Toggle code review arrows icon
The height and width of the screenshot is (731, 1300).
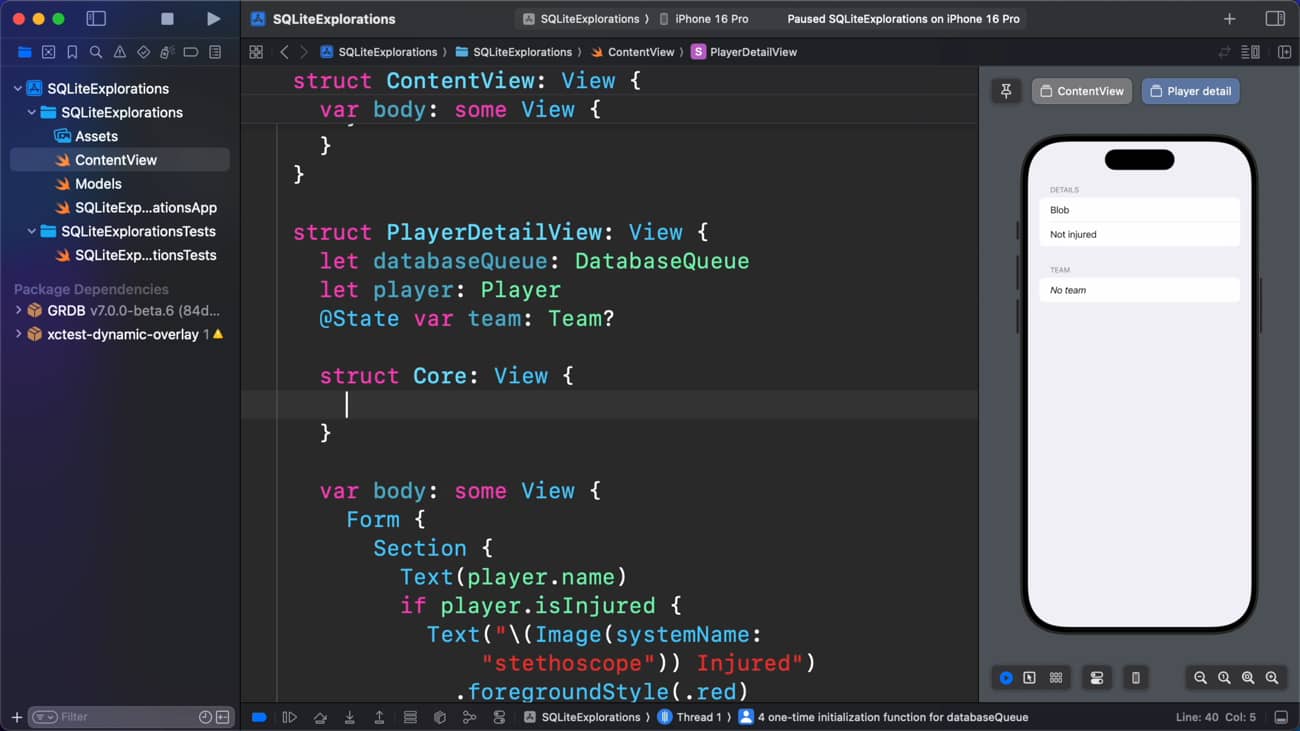click(1224, 52)
